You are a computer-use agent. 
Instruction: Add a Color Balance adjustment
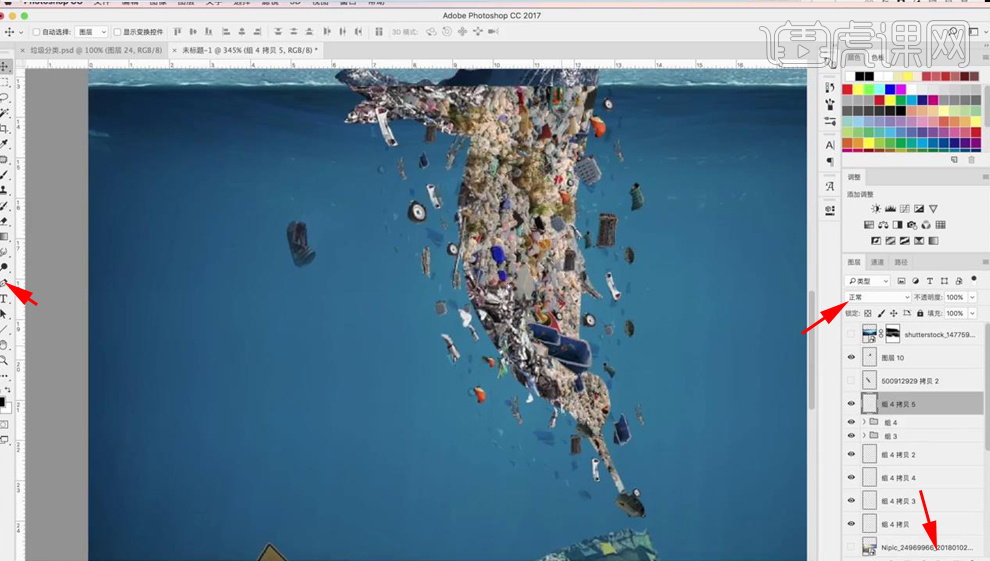click(883, 225)
